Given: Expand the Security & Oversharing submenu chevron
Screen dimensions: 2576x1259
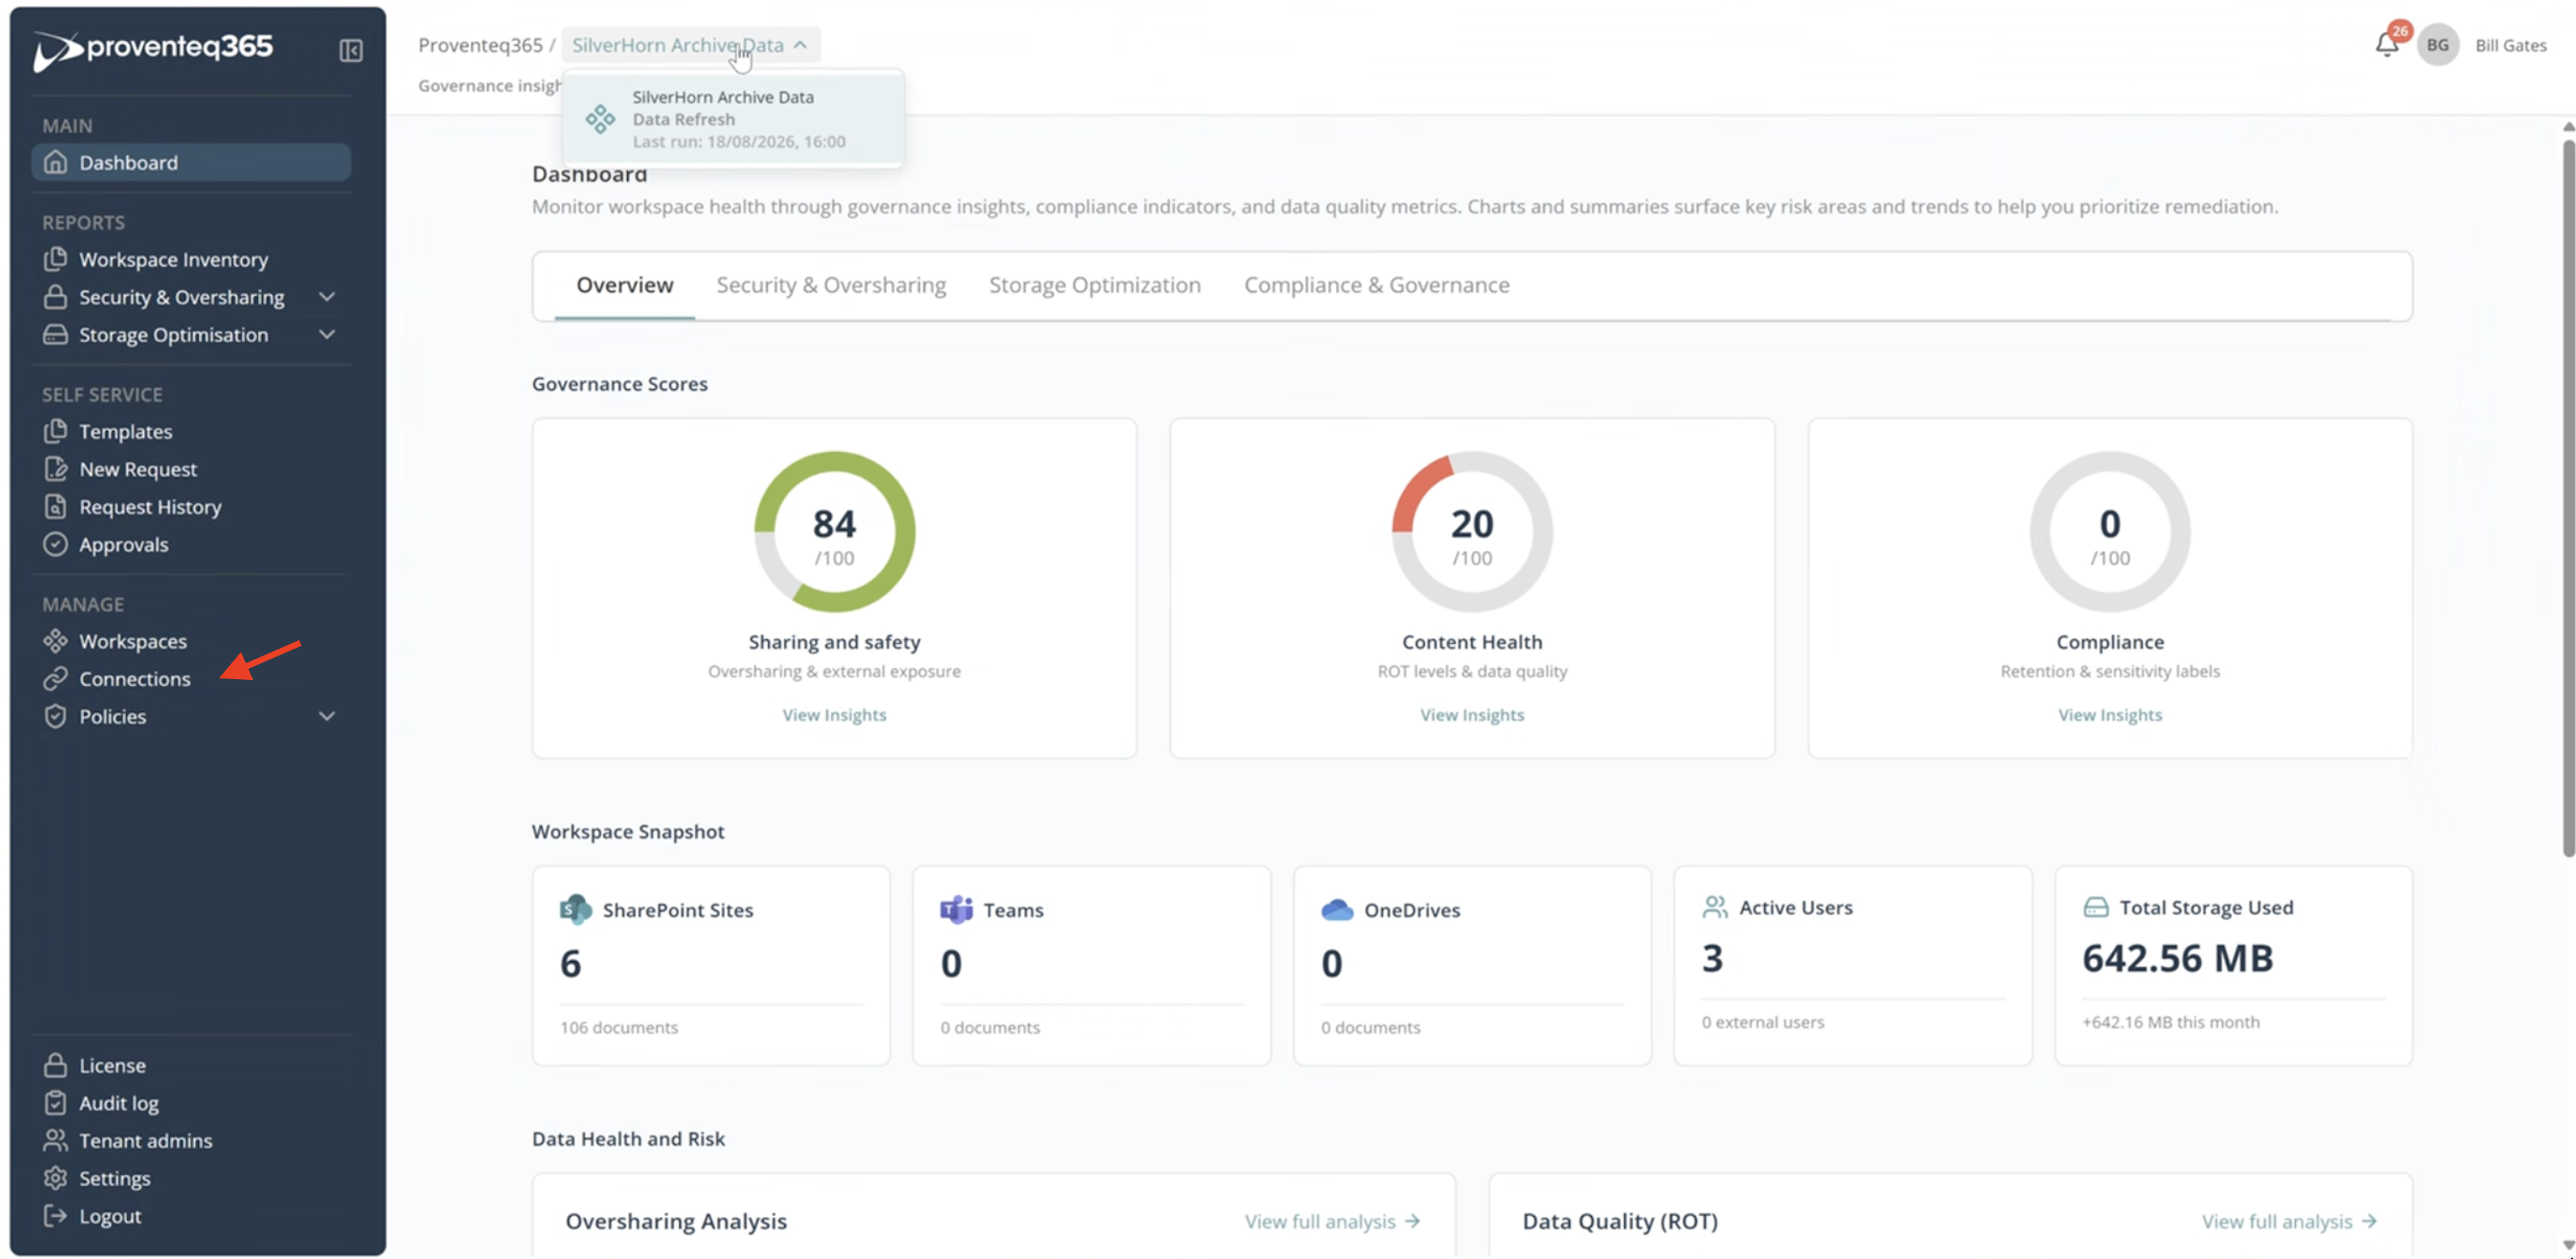Looking at the screenshot, I should [327, 297].
